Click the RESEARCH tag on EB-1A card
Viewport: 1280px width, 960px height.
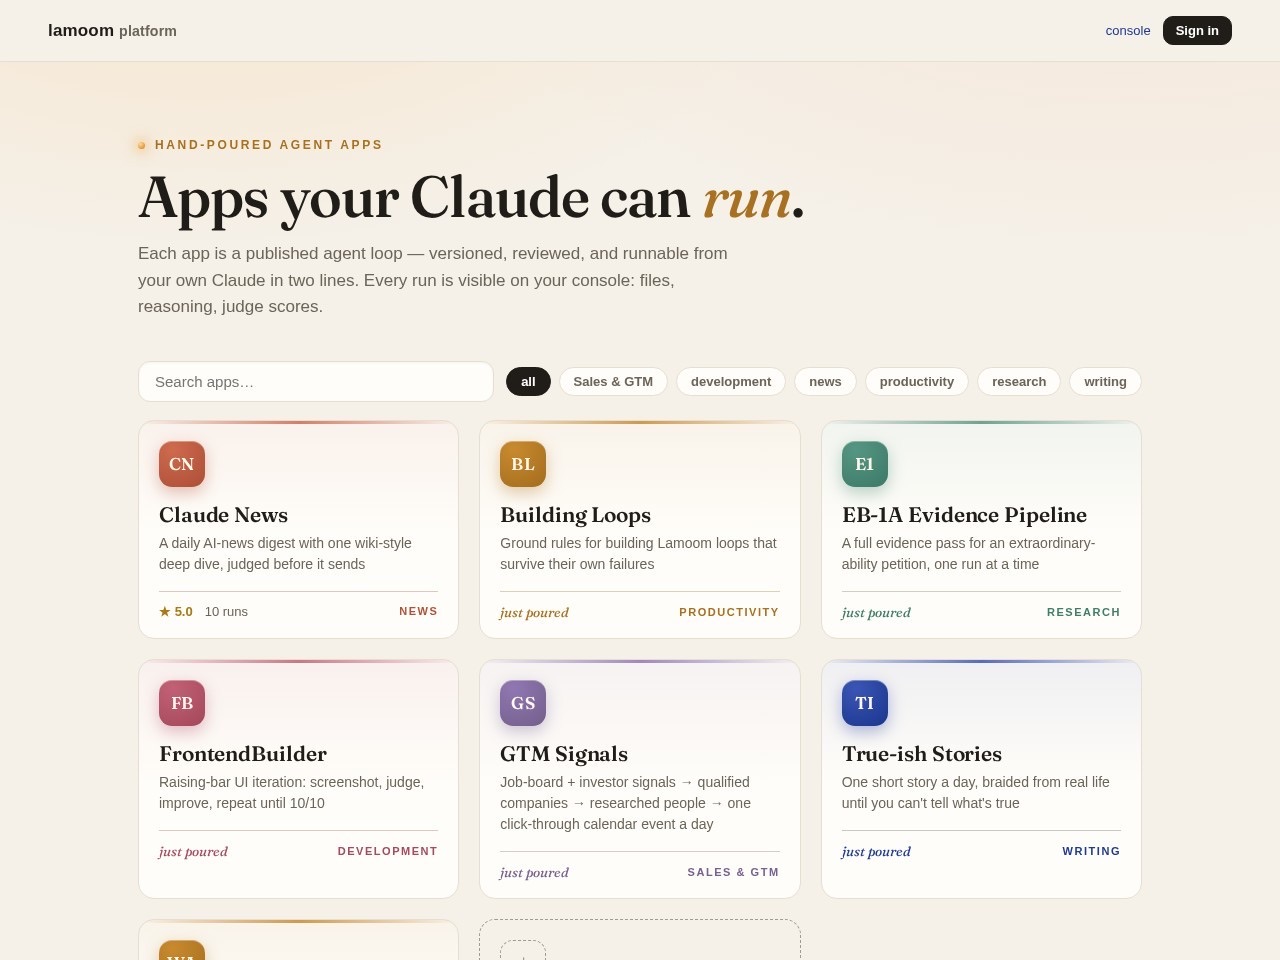pyautogui.click(x=1084, y=612)
